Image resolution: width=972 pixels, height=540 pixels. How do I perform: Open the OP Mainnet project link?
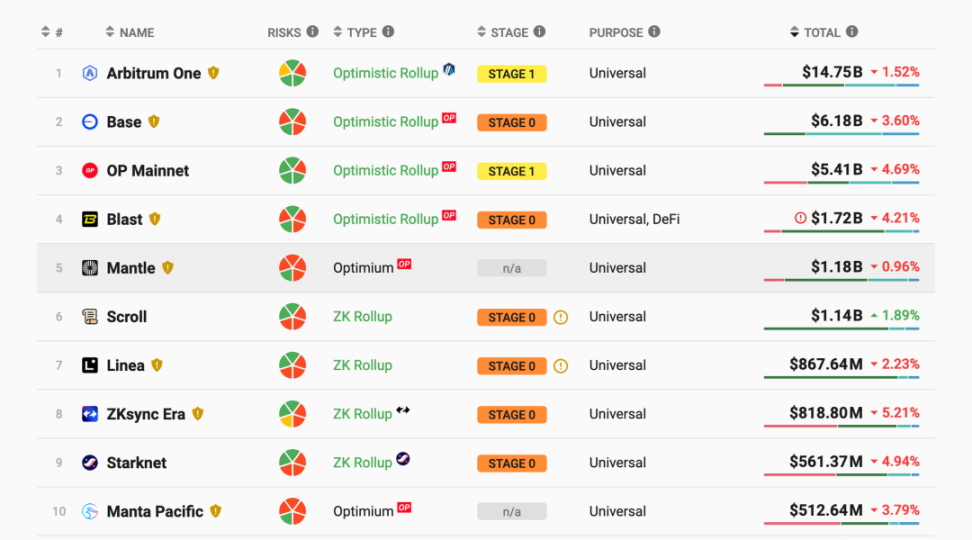click(x=147, y=171)
